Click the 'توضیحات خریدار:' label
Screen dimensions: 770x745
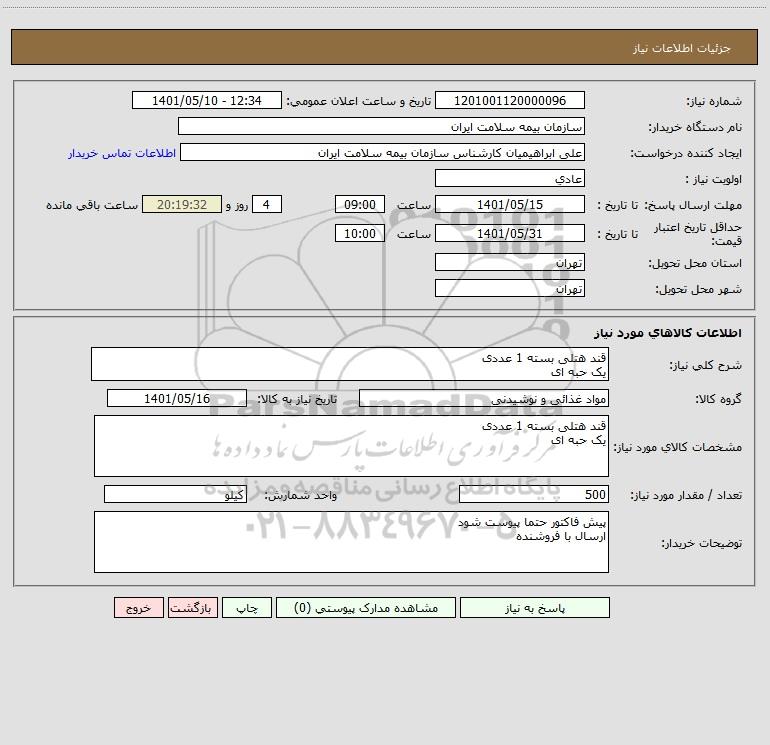tap(702, 543)
